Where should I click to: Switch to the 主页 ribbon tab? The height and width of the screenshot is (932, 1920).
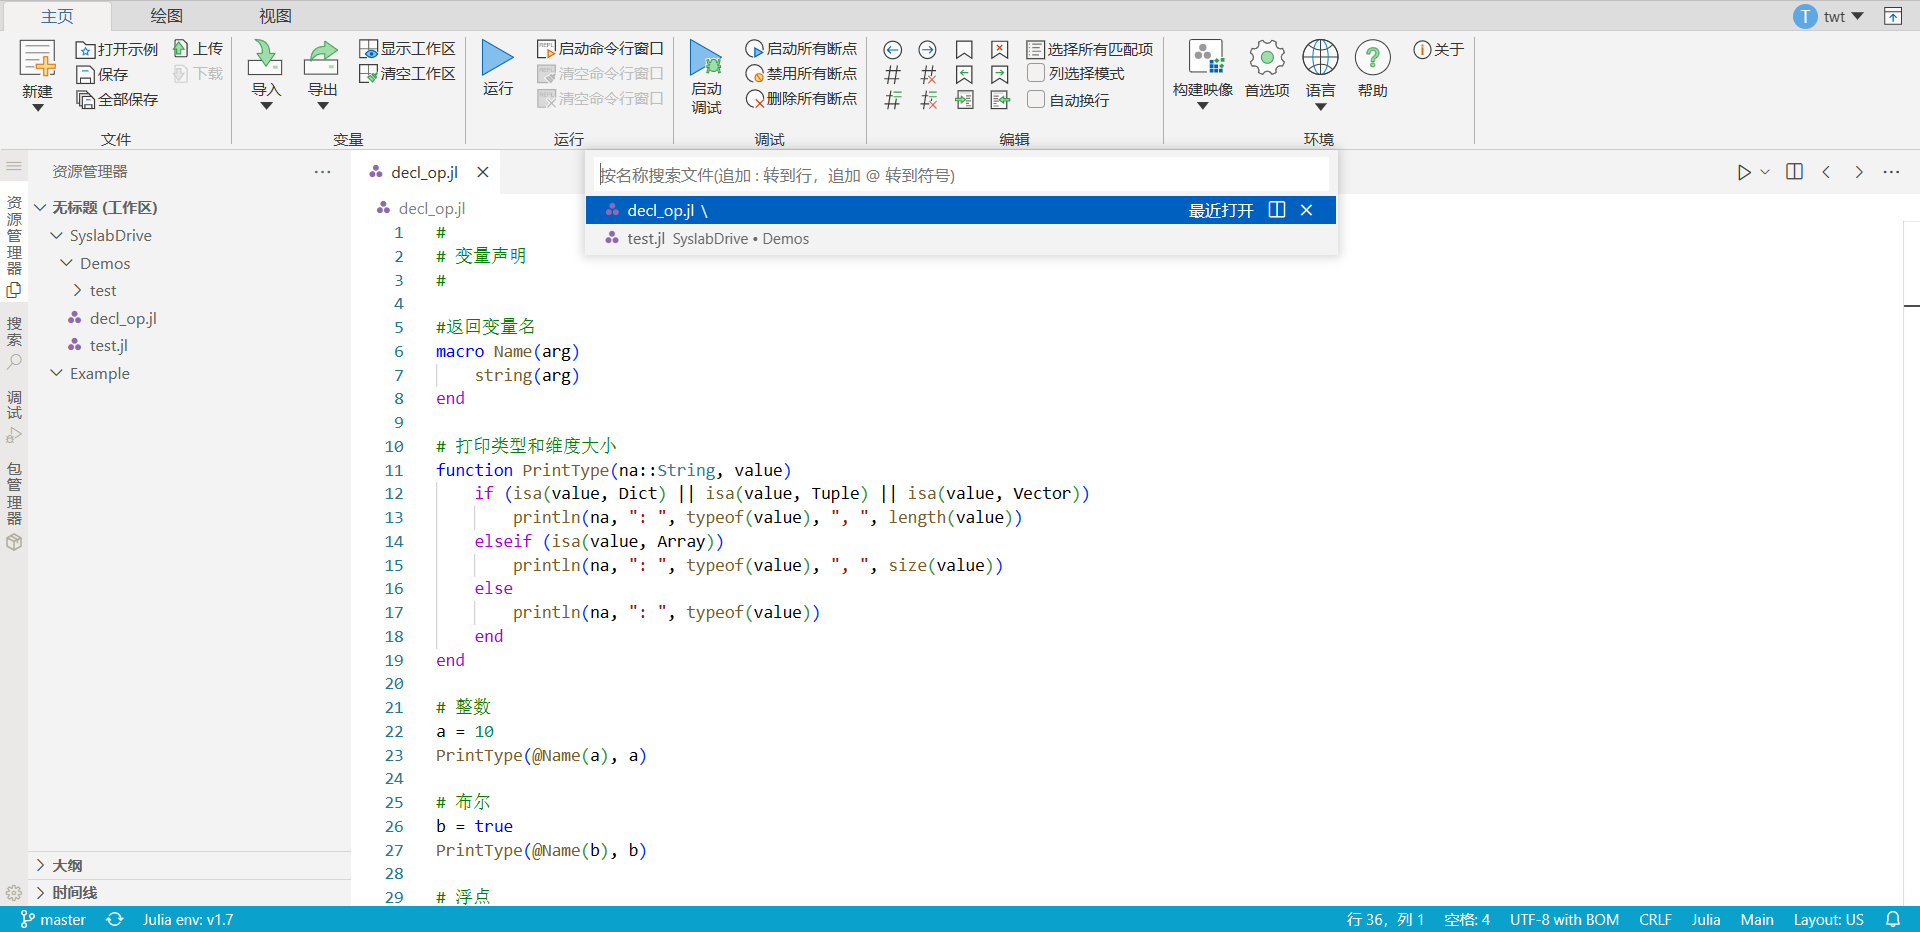(x=57, y=16)
